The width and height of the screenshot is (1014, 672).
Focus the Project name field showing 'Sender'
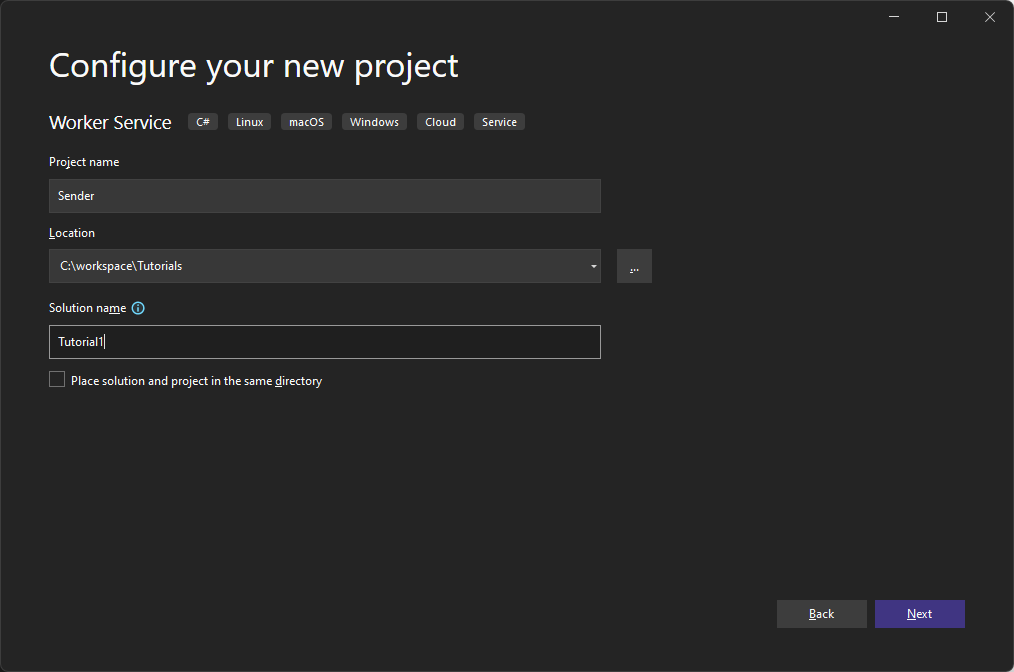(324, 196)
